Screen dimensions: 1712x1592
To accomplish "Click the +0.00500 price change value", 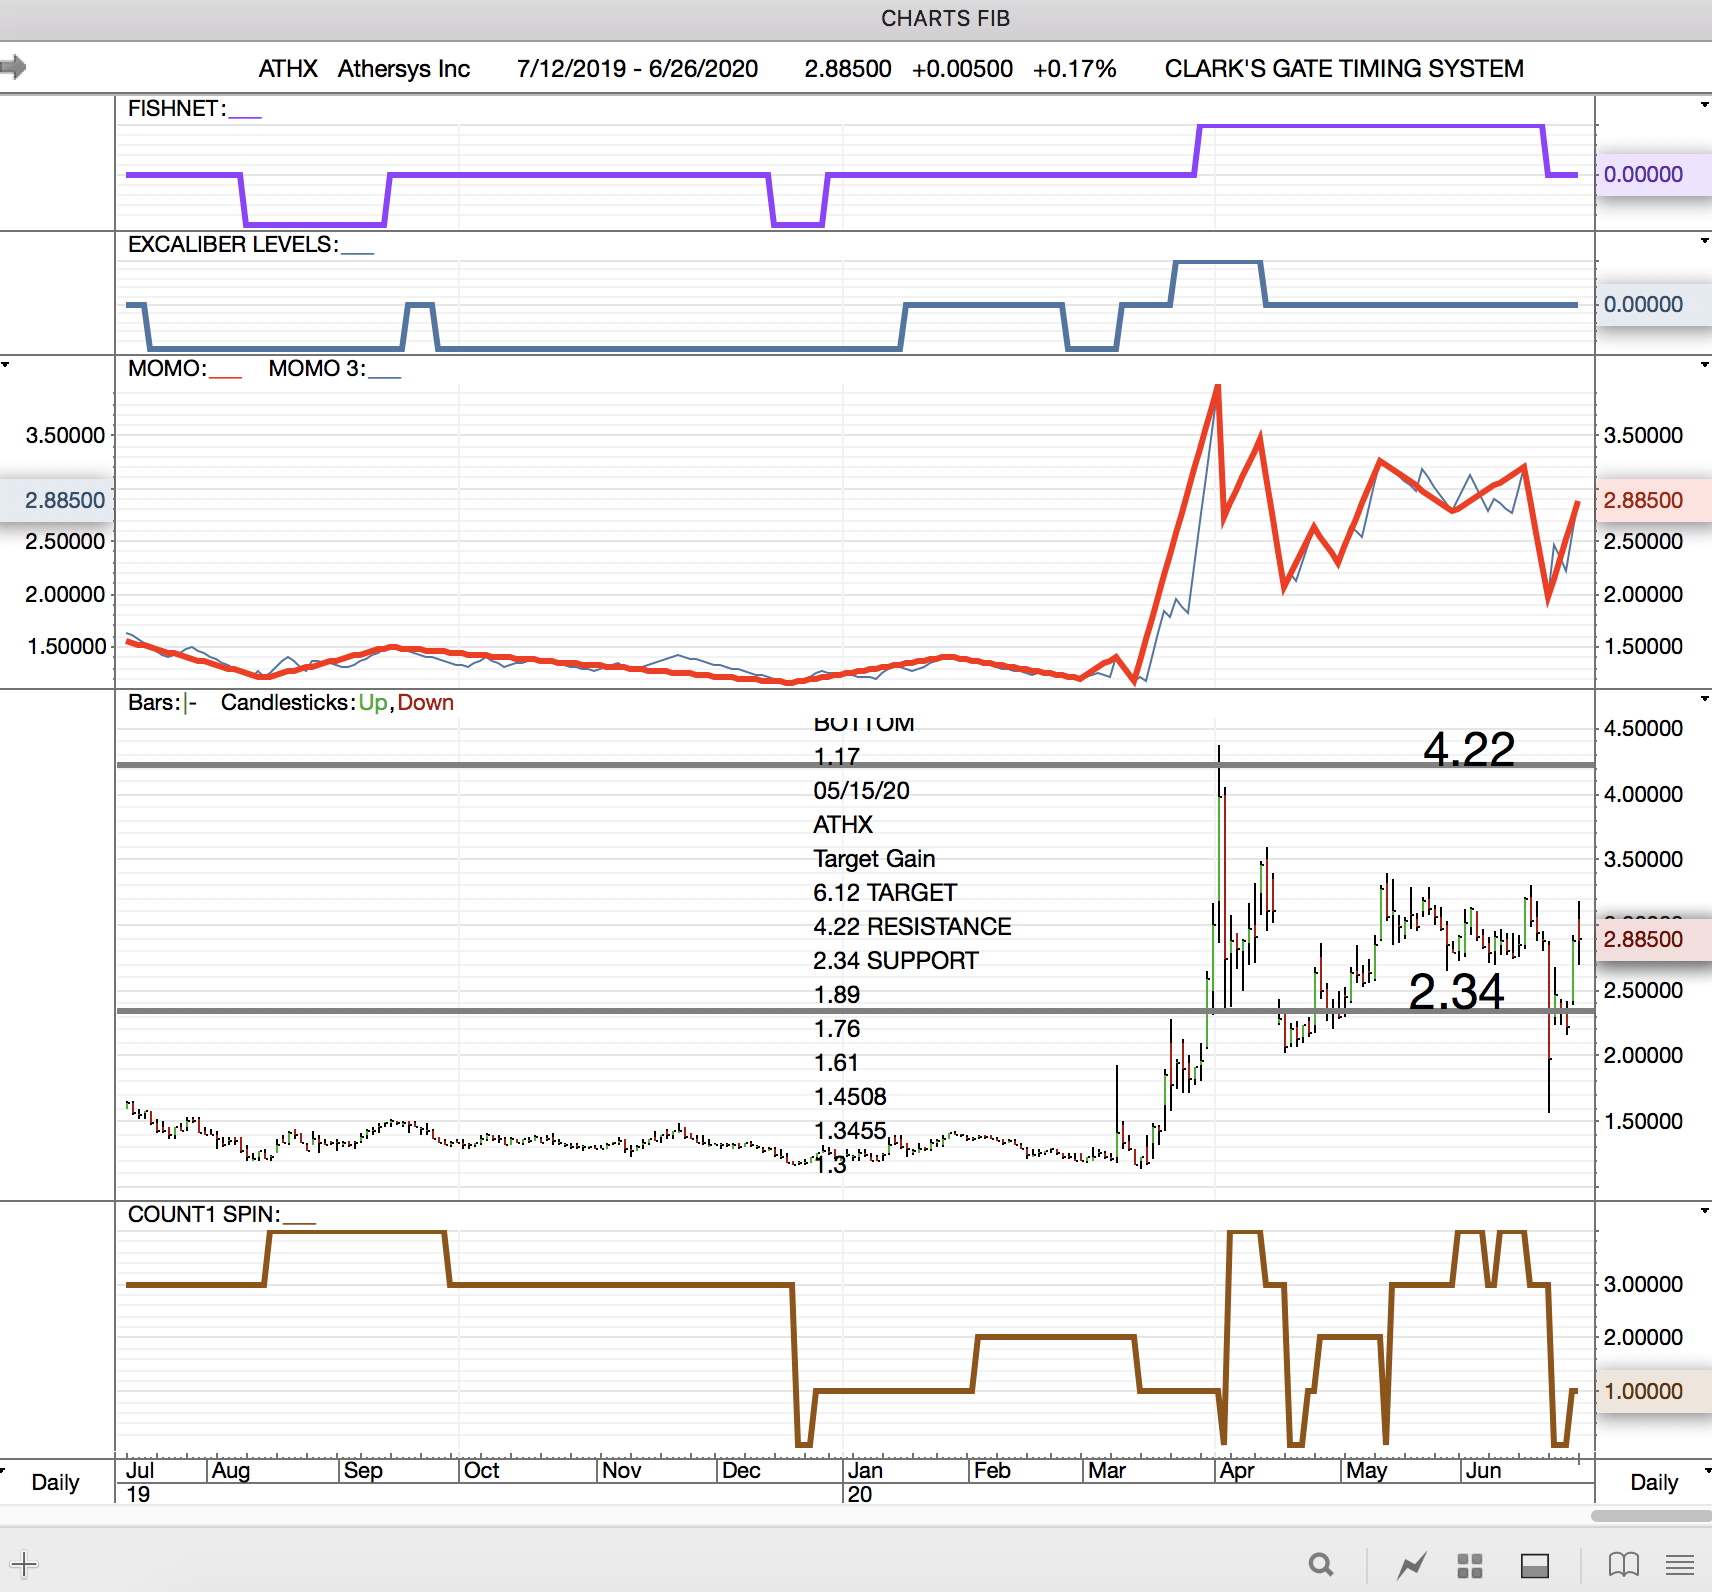I will [962, 69].
